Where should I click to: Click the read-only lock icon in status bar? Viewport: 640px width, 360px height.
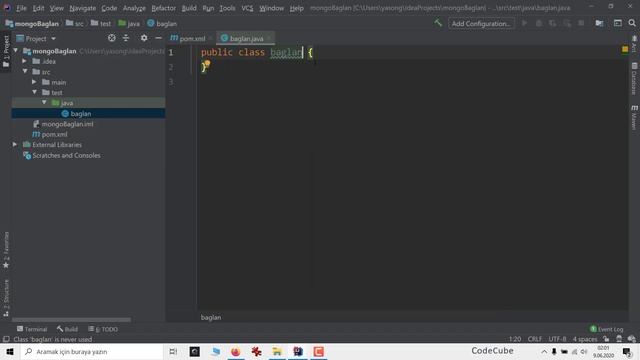click(x=606, y=339)
